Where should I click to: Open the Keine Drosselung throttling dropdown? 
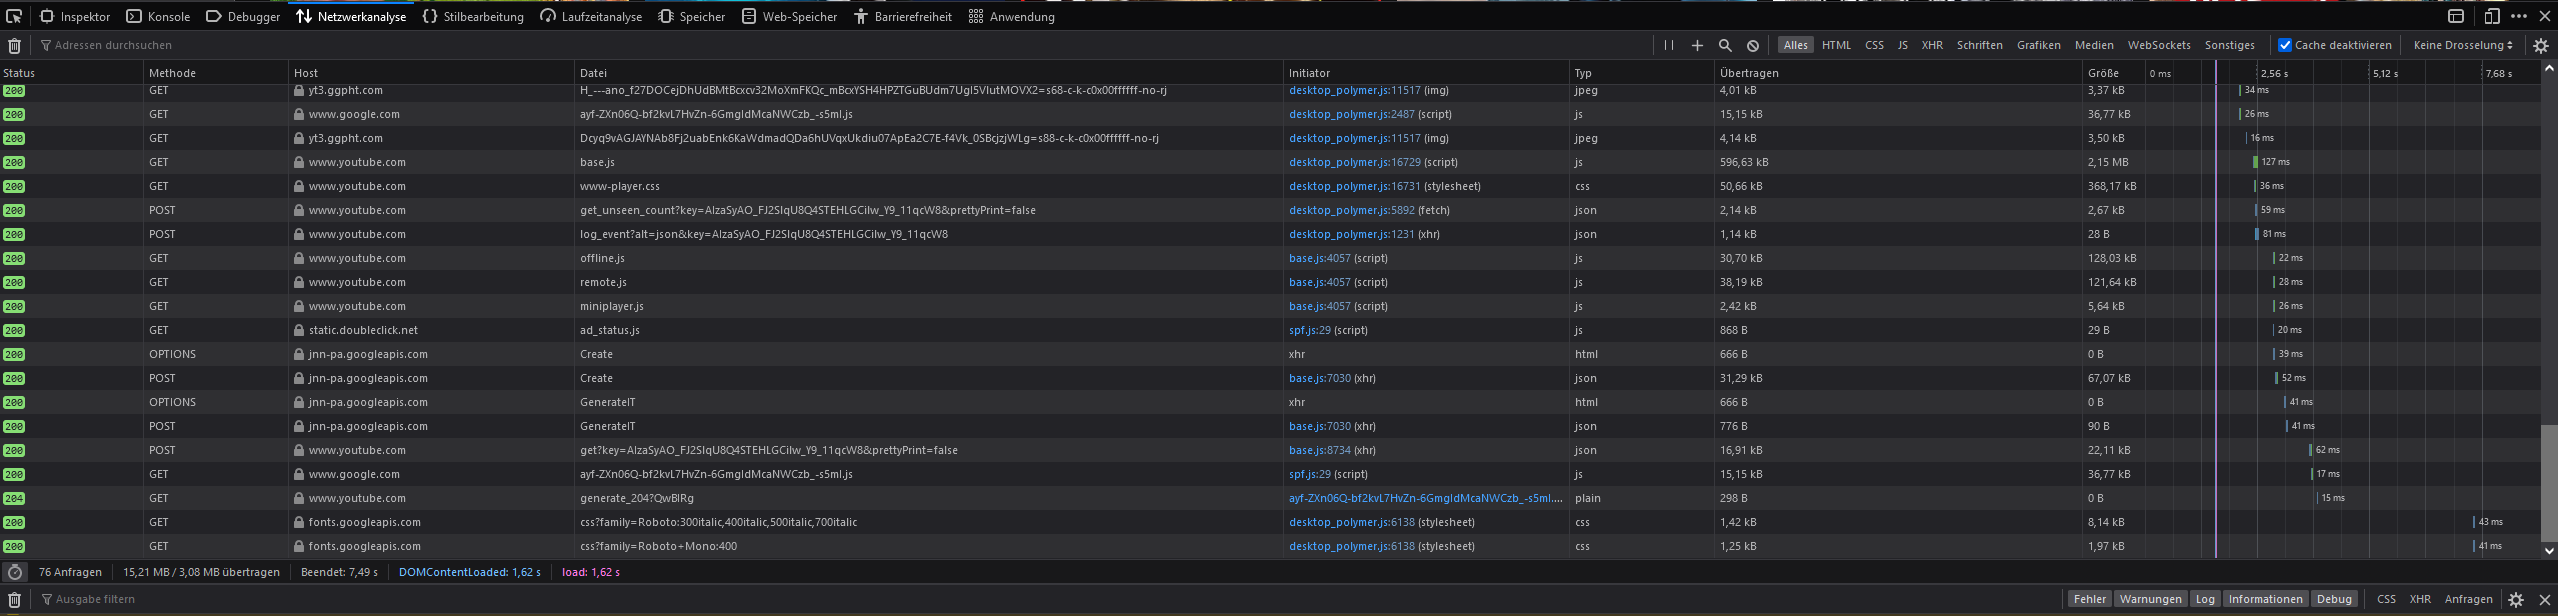[2463, 45]
